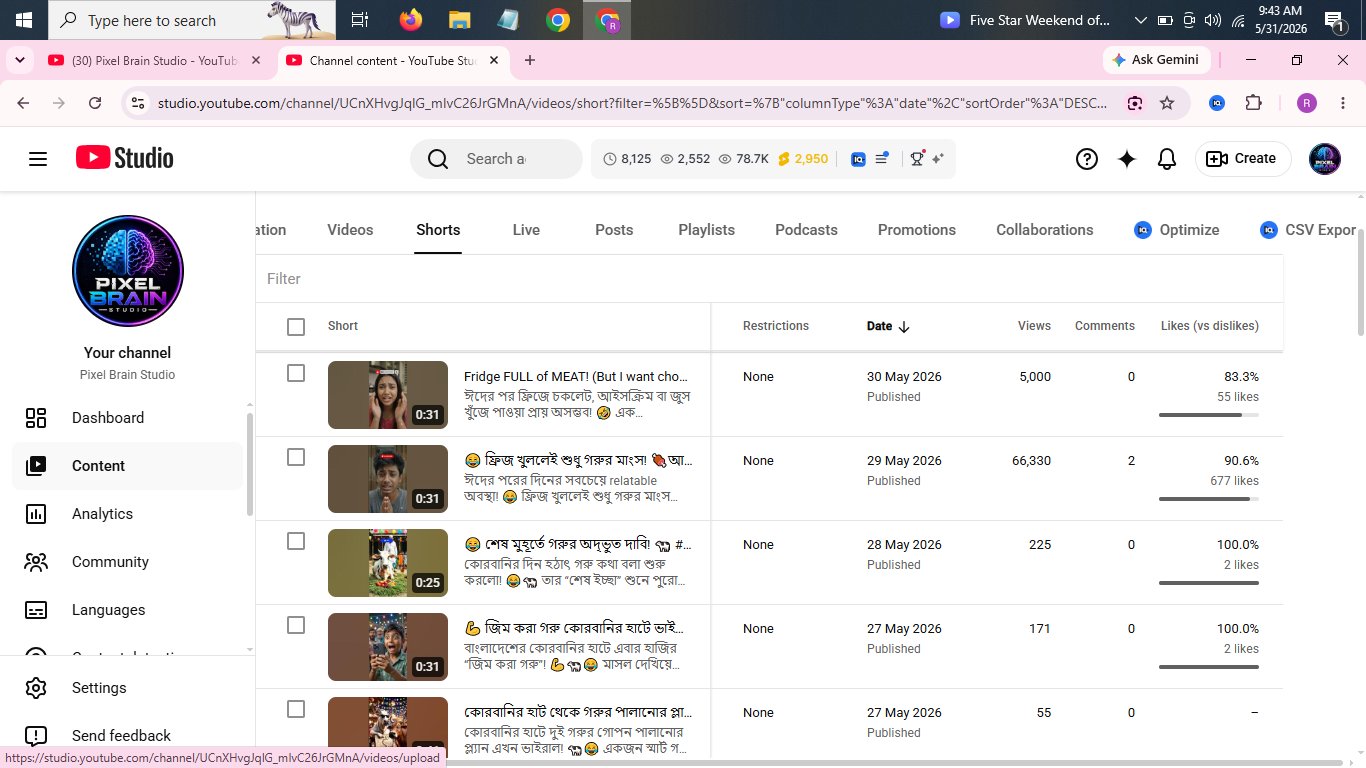Click Task View on the taskbar
1366x768 pixels.
[x=359, y=20]
